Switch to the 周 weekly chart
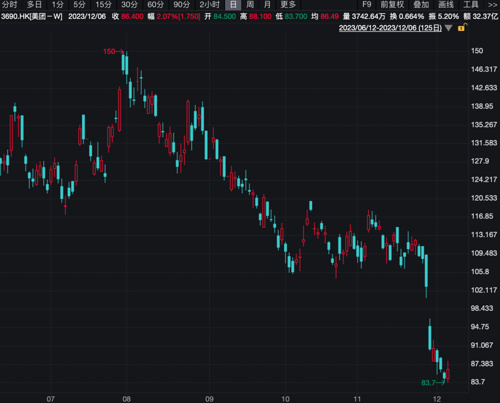Image resolution: width=500 pixels, height=403 pixels. tap(250, 5)
